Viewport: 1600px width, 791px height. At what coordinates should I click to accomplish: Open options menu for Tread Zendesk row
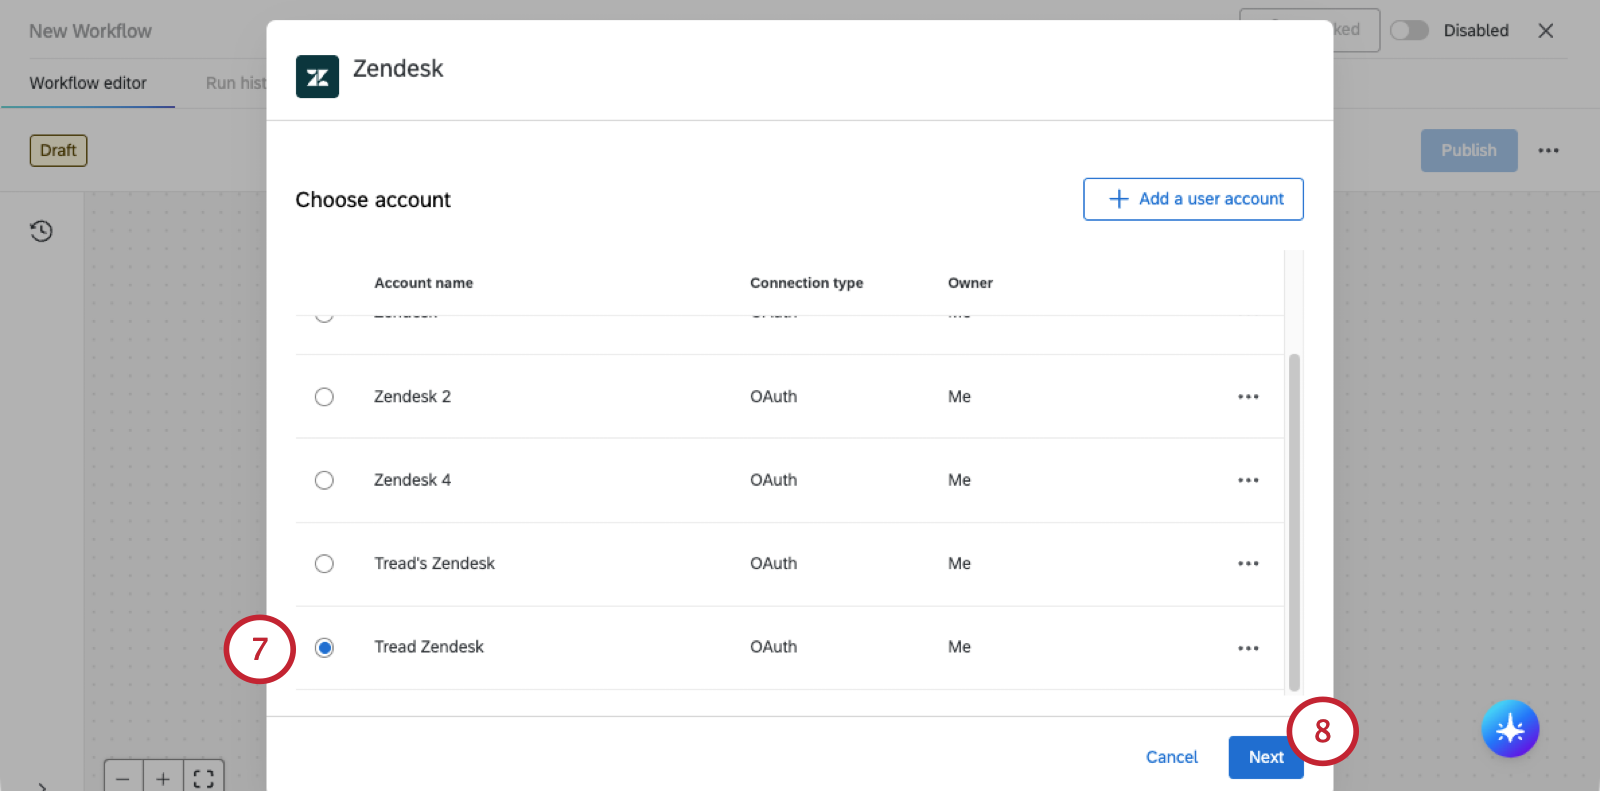[x=1248, y=648]
